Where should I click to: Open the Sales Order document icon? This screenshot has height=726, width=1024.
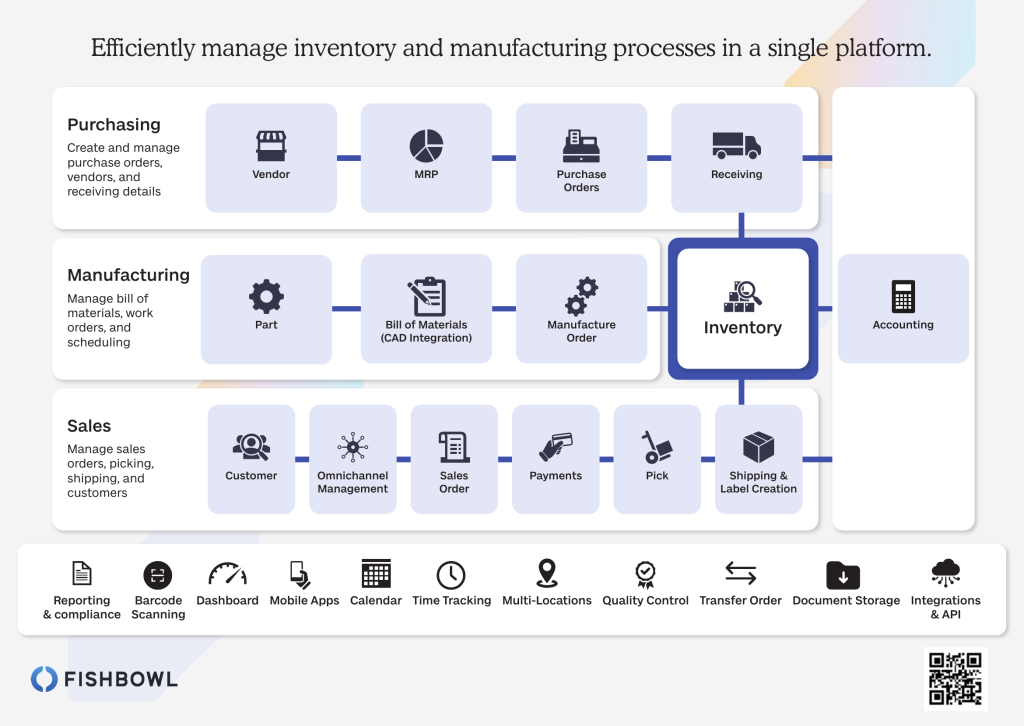(454, 447)
